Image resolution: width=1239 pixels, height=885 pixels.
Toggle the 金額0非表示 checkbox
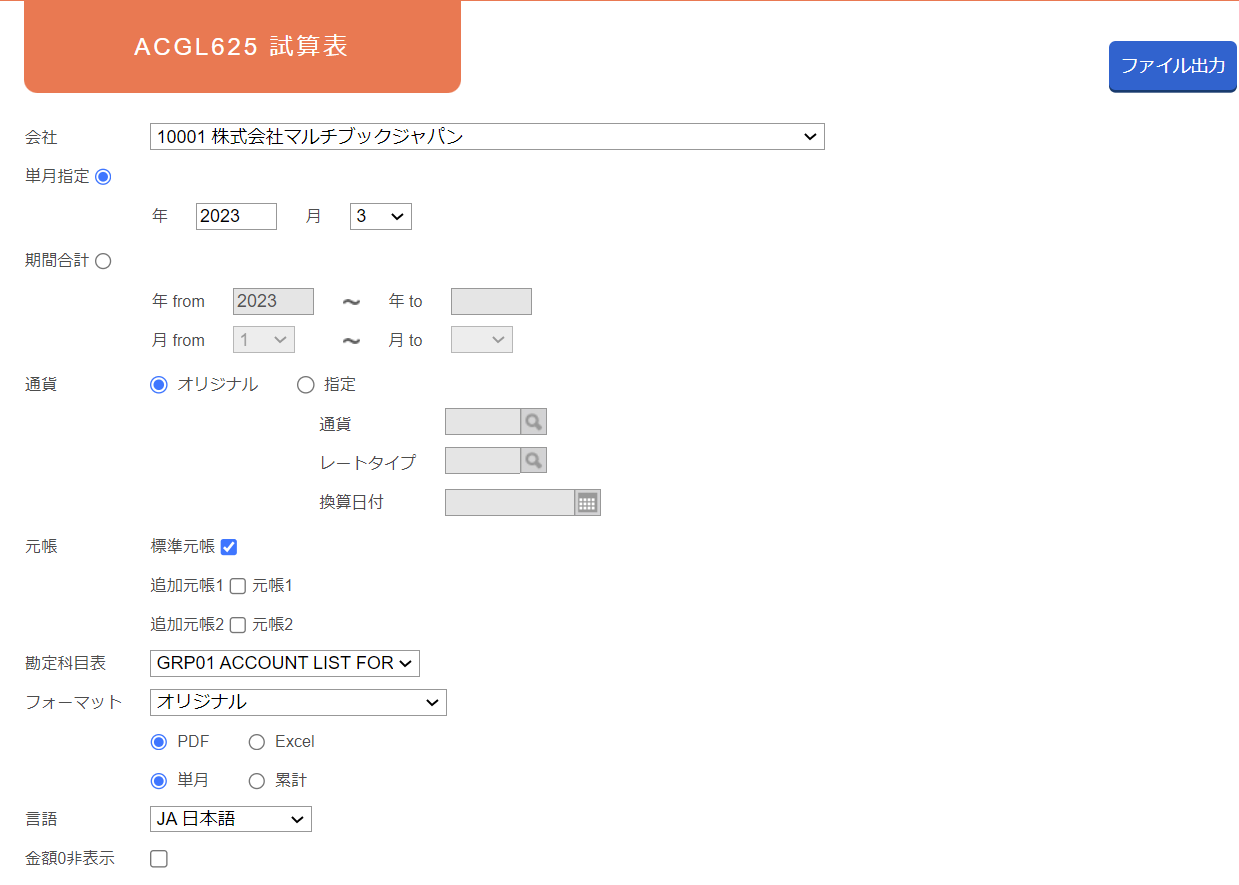[159, 858]
